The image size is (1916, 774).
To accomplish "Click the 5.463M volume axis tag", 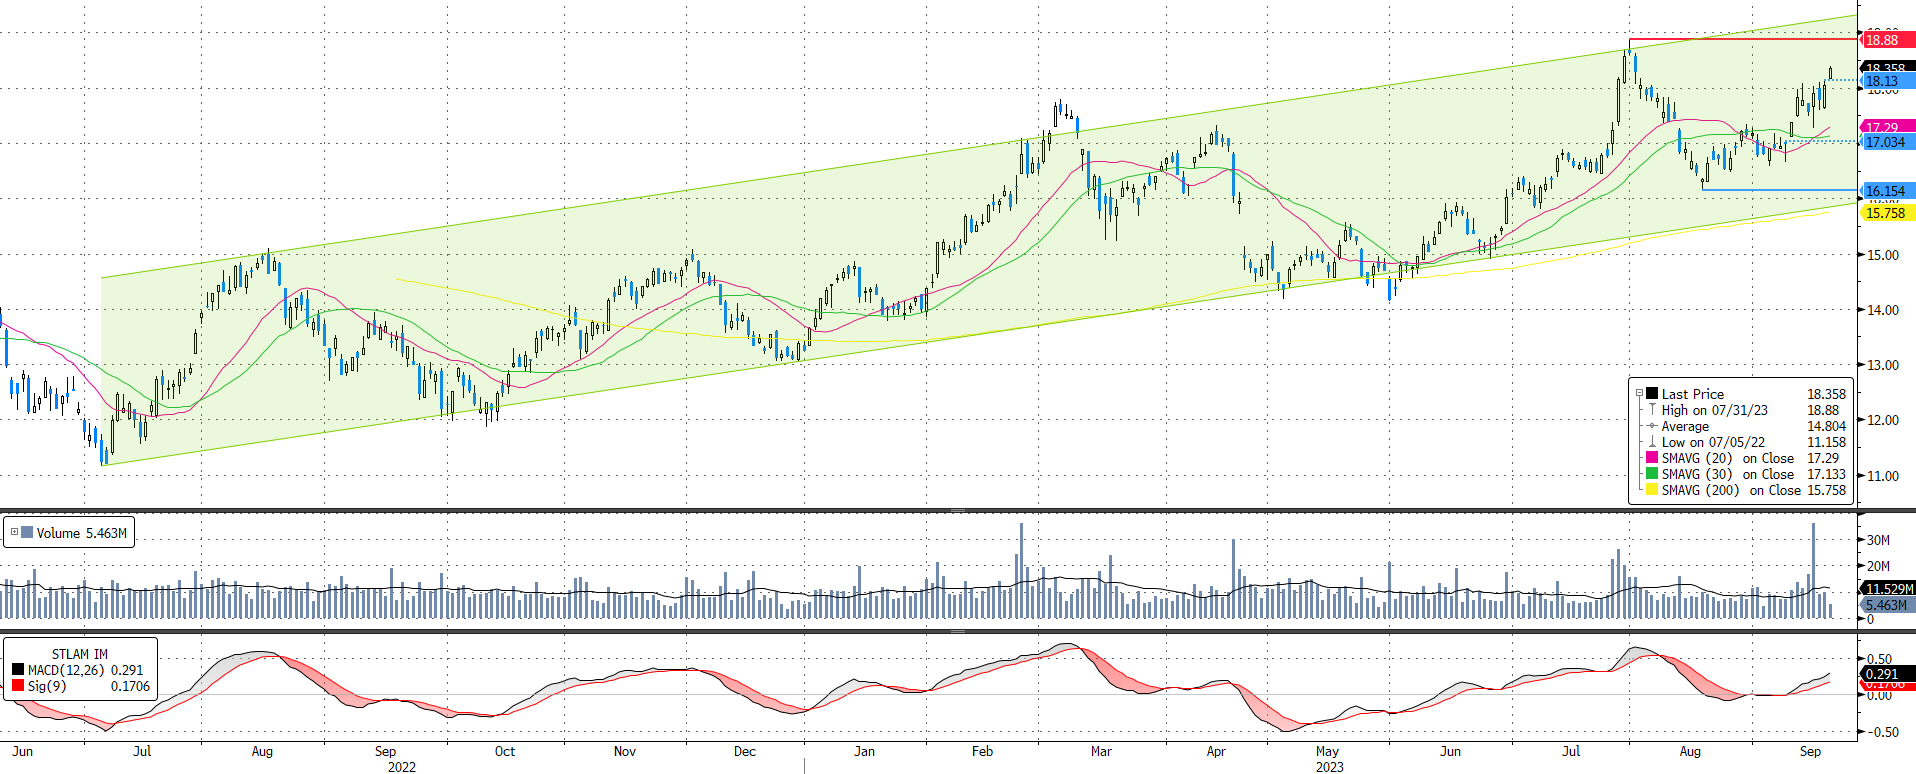I will pos(1888,605).
